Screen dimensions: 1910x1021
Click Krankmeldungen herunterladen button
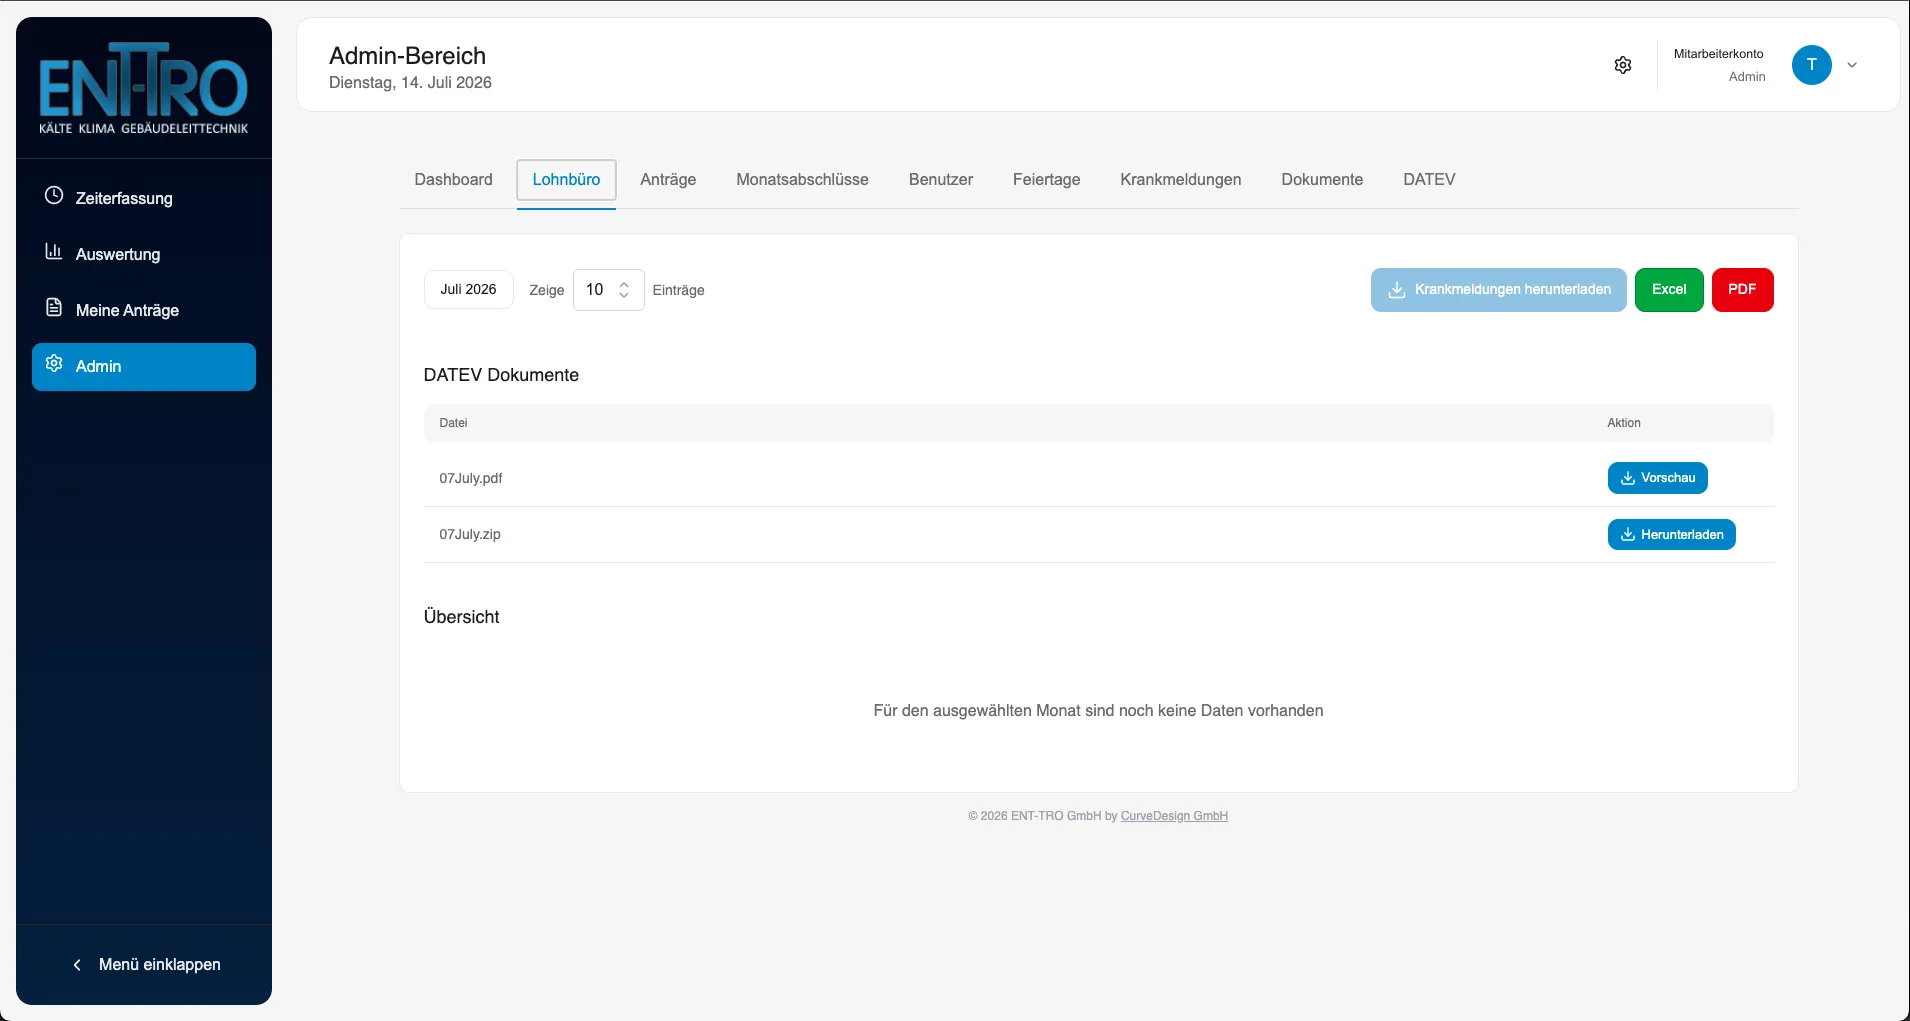tap(1498, 290)
